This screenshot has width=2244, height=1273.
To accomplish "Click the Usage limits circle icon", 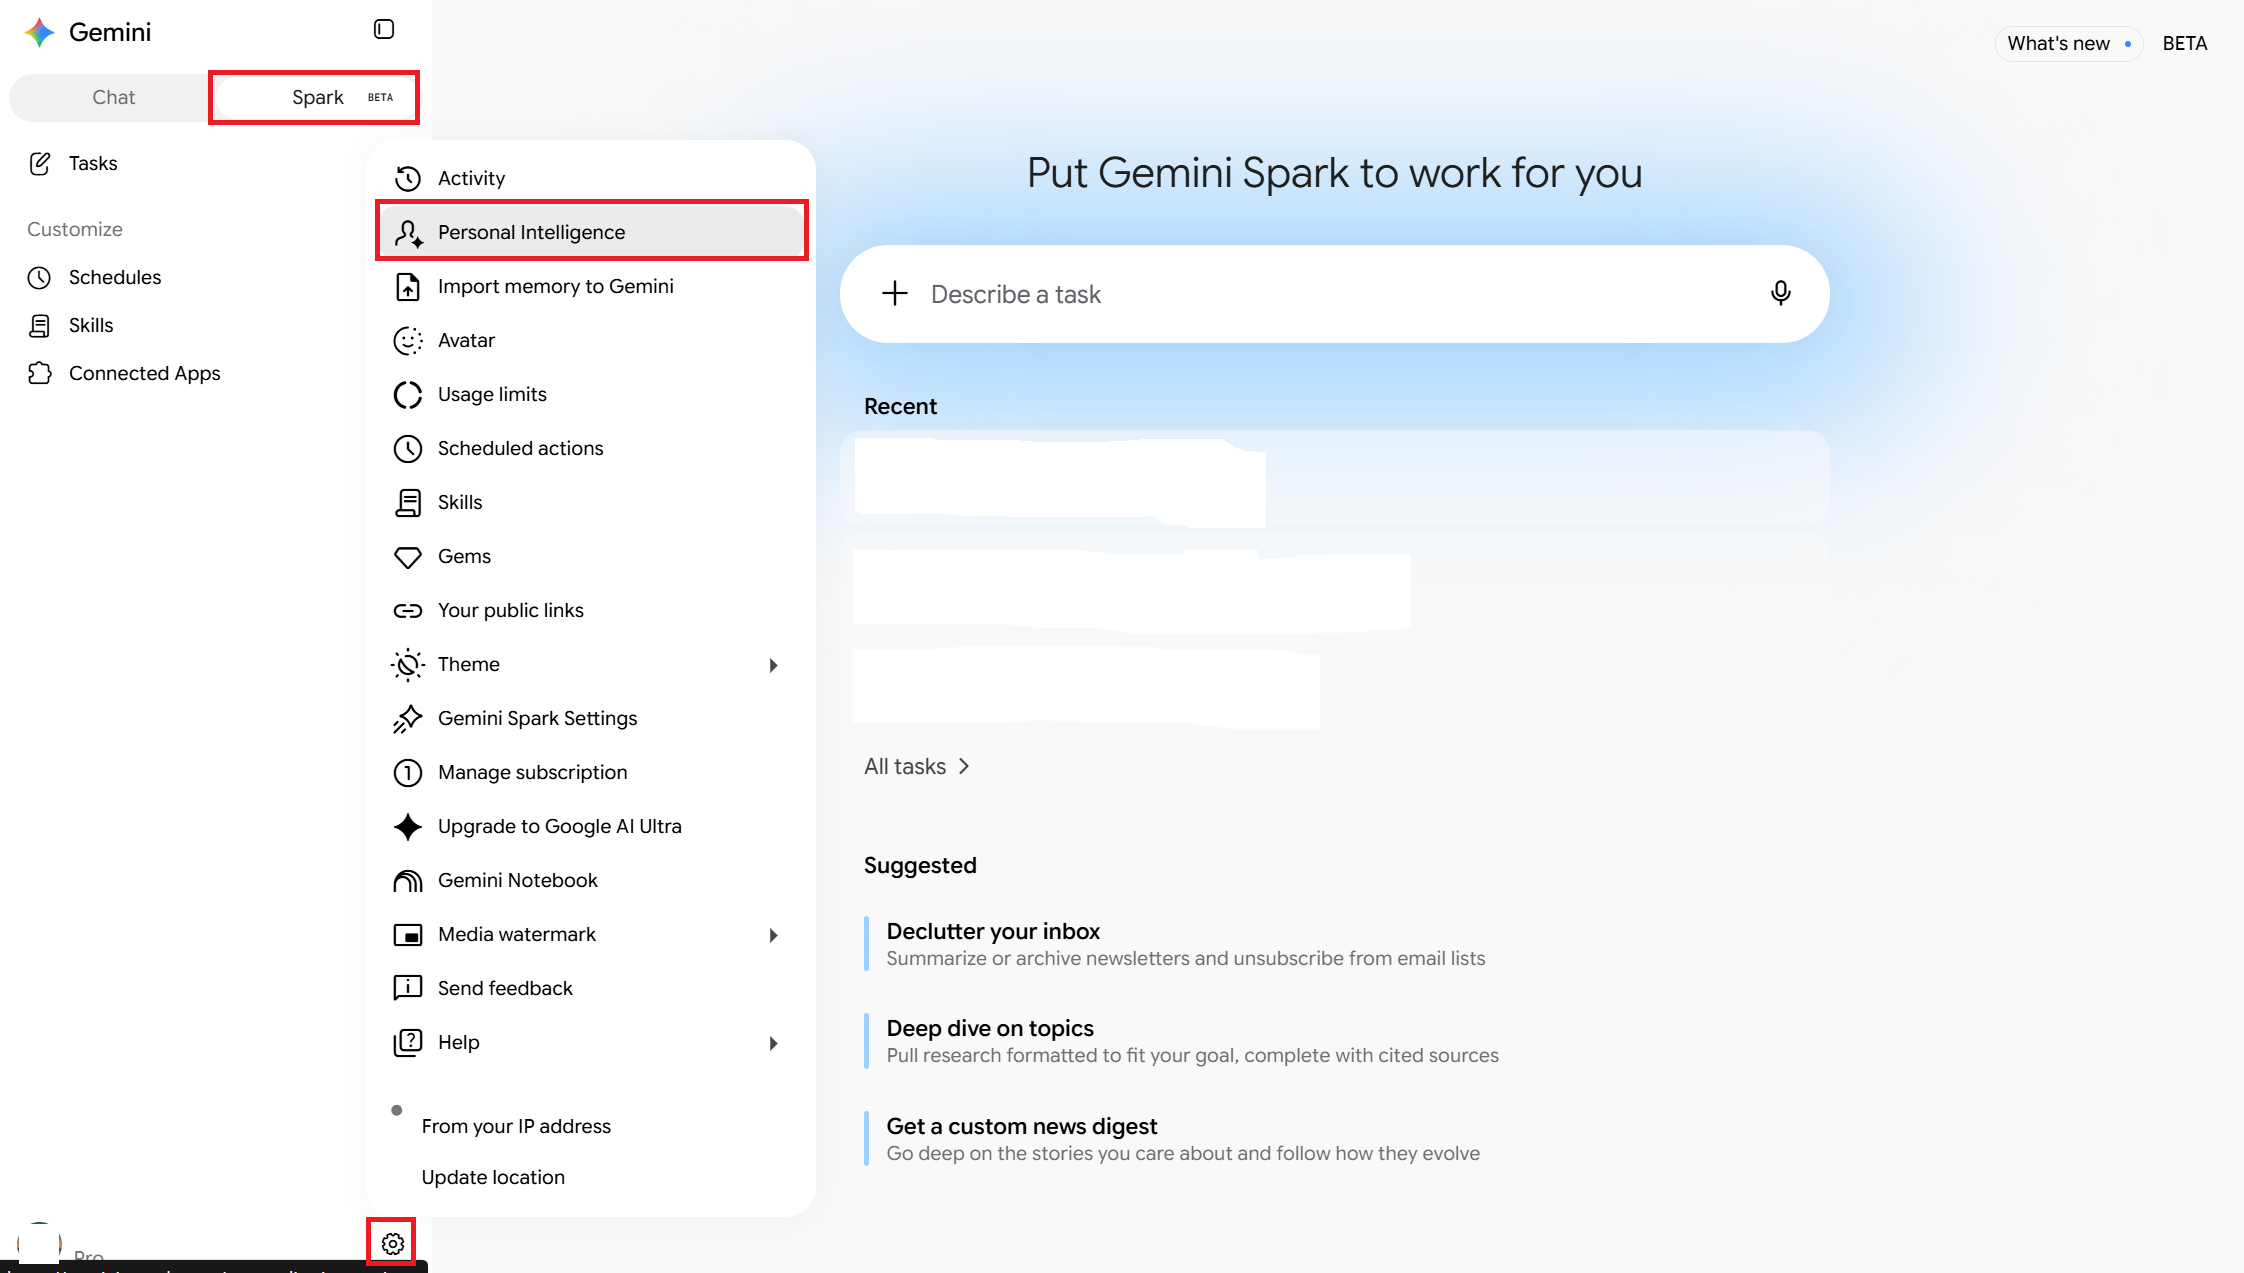I will (x=408, y=394).
